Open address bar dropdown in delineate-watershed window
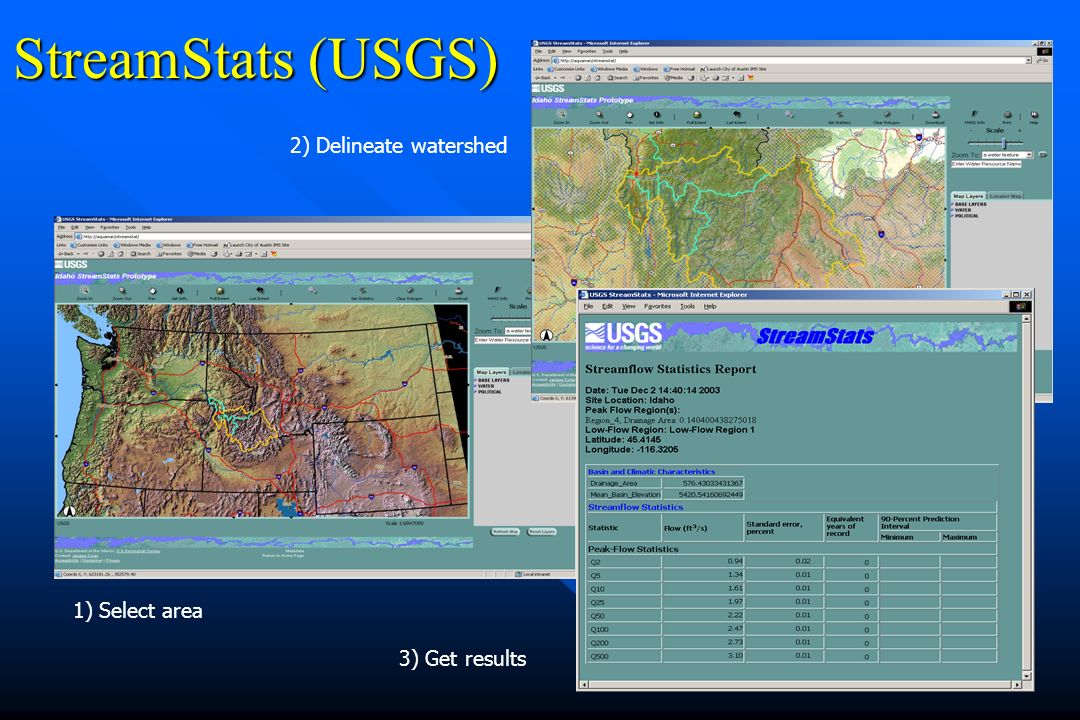The width and height of the screenshot is (1080, 720). click(1028, 61)
